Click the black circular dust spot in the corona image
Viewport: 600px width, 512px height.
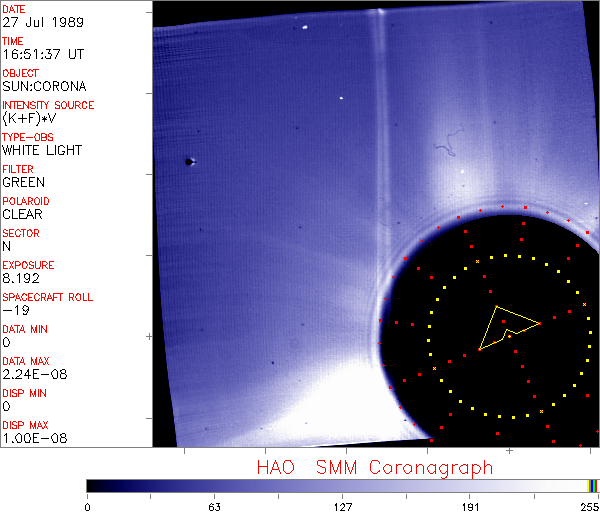click(x=189, y=162)
